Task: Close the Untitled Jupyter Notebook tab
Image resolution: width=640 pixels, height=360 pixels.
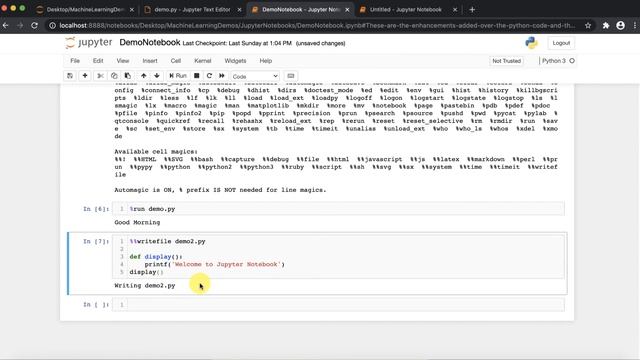Action: coord(455,9)
